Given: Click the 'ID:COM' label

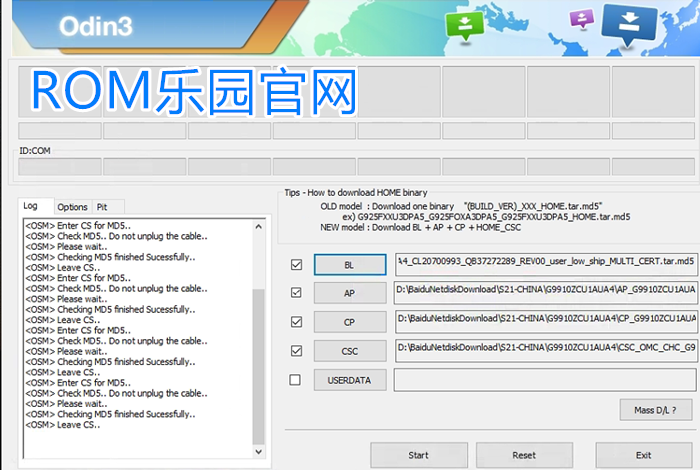Looking at the screenshot, I should 35,151.
